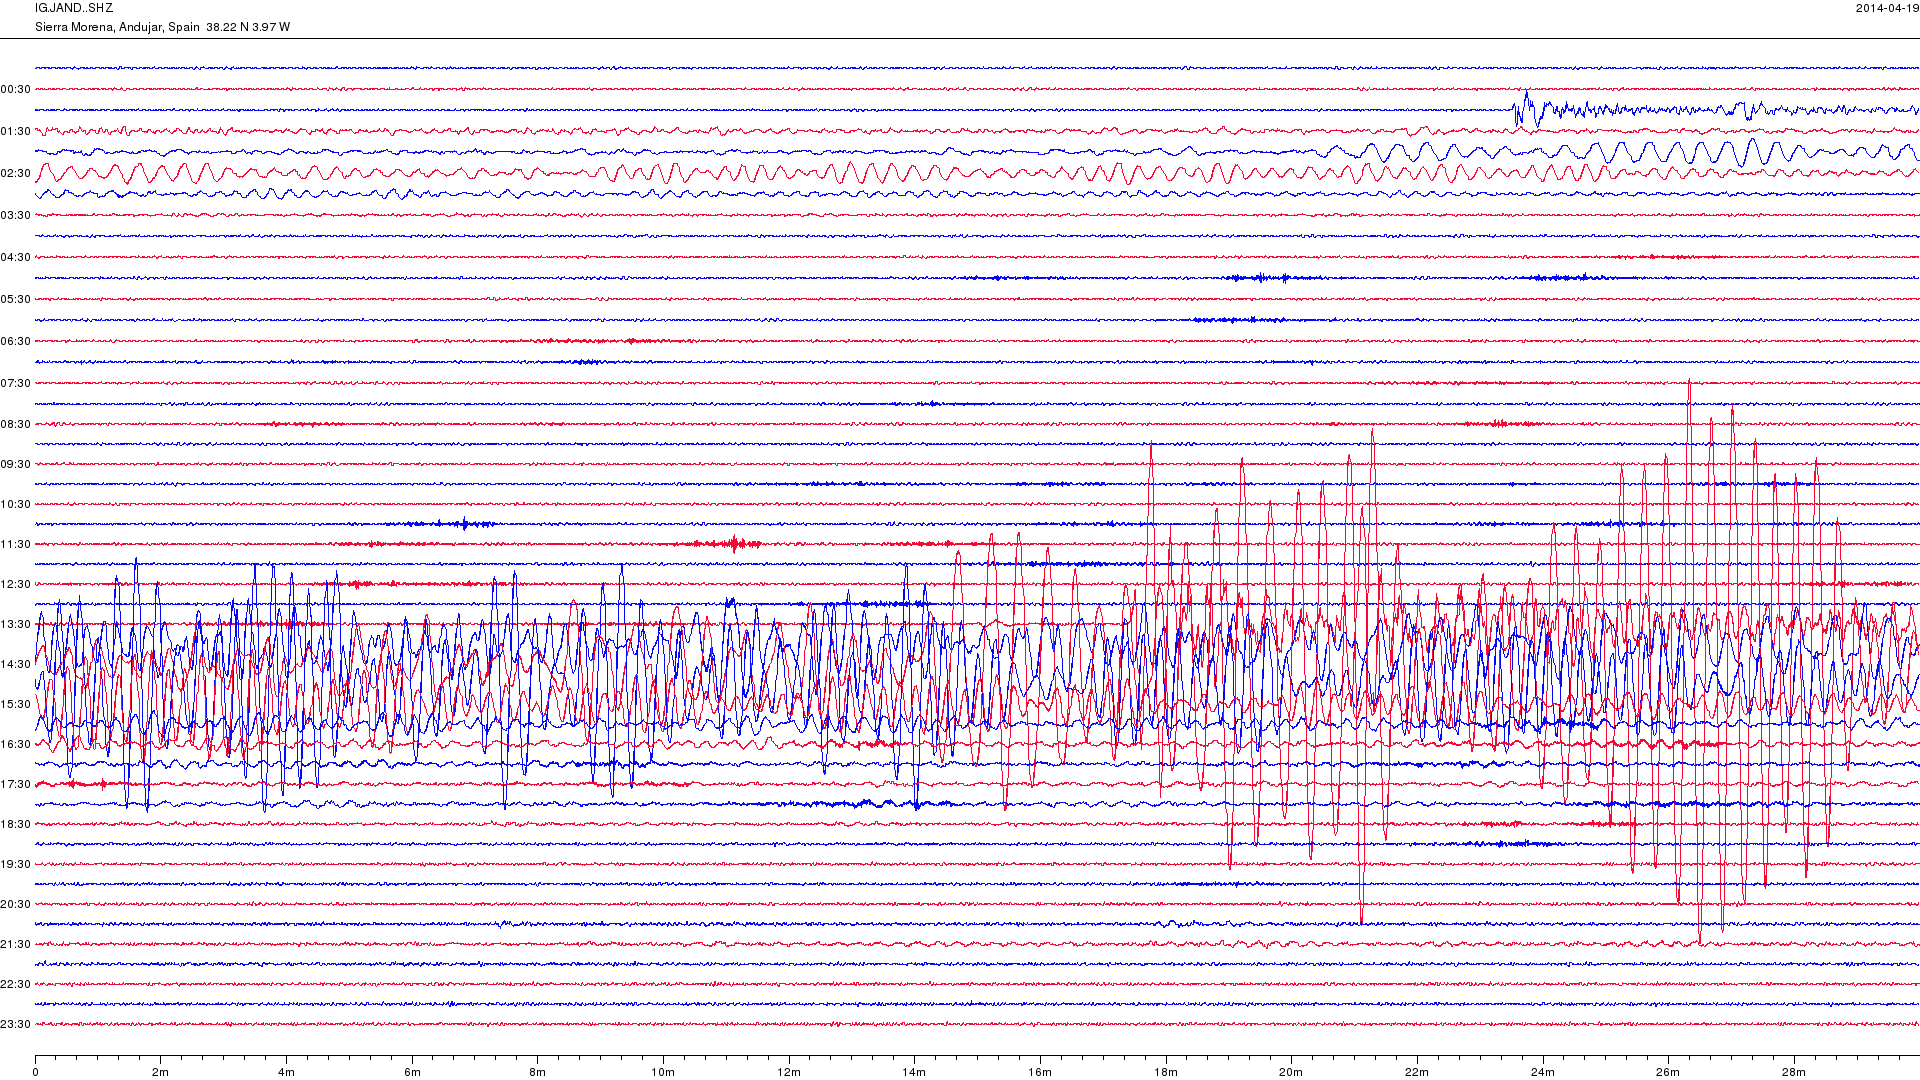Click the 22:30 time label

16,985
